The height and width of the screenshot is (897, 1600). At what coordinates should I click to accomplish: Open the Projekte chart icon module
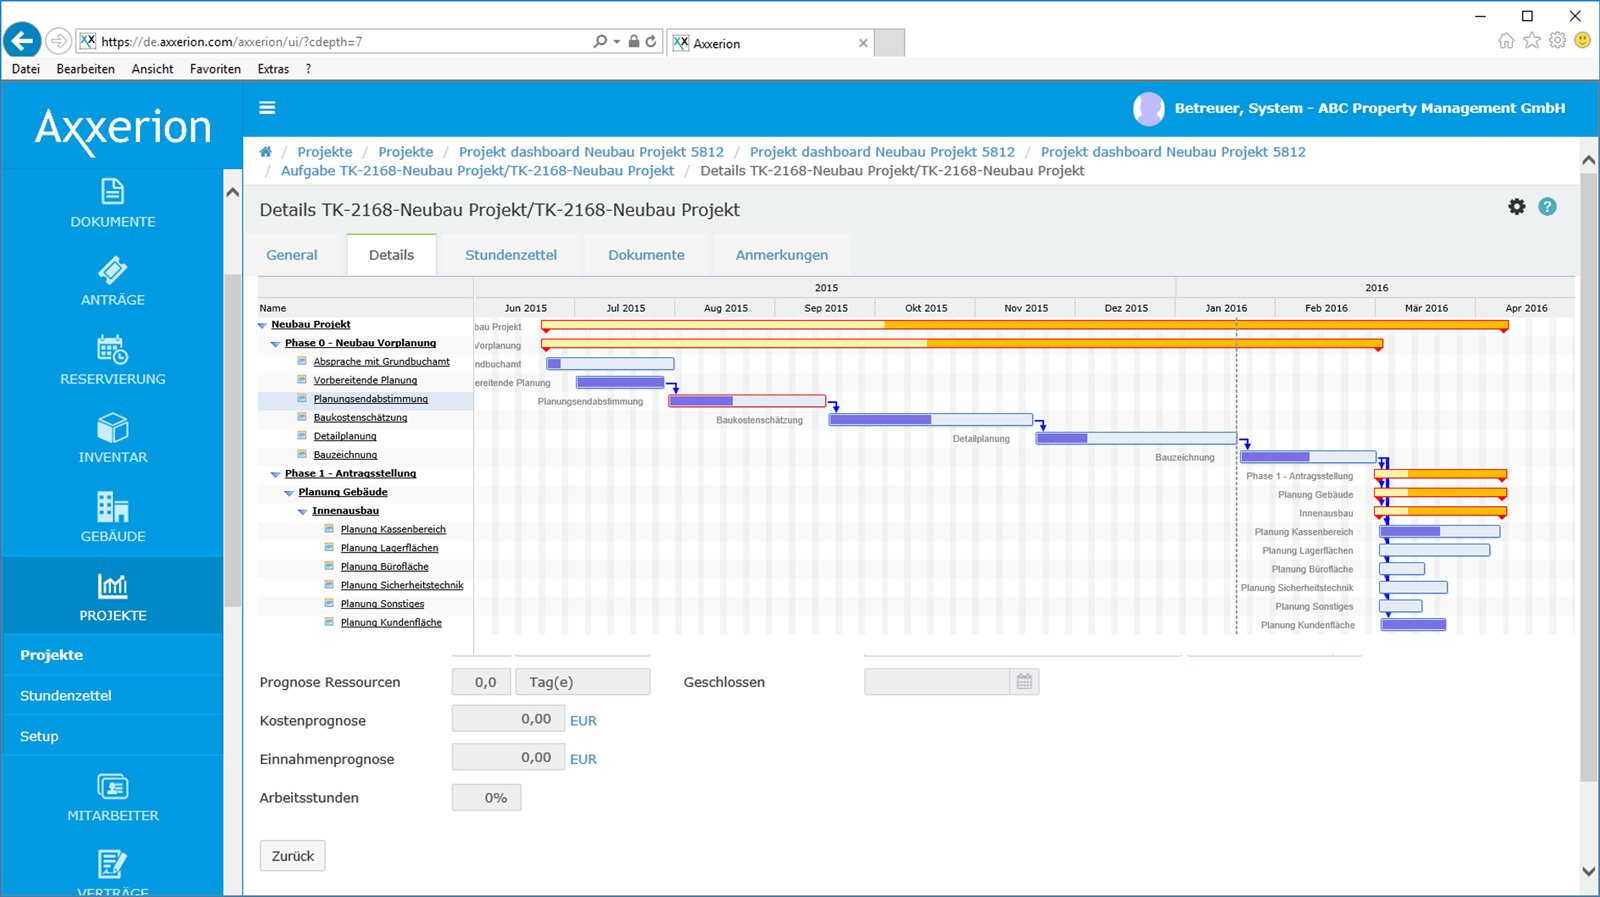[x=113, y=596]
